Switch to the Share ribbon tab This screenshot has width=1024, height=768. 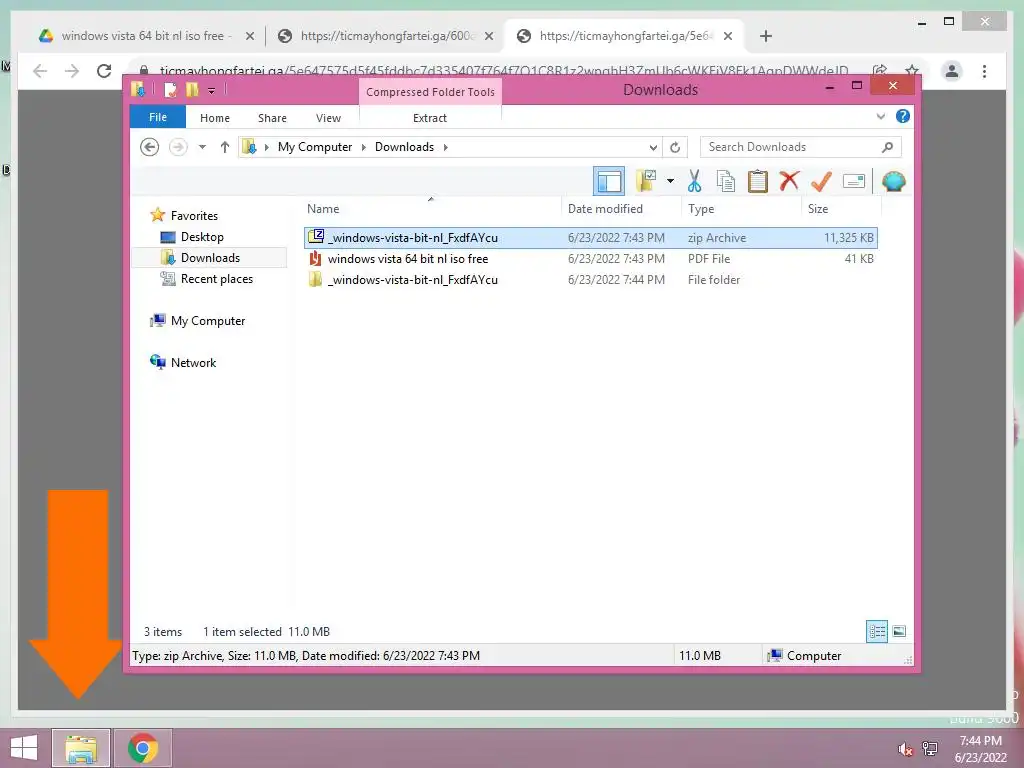(x=272, y=118)
